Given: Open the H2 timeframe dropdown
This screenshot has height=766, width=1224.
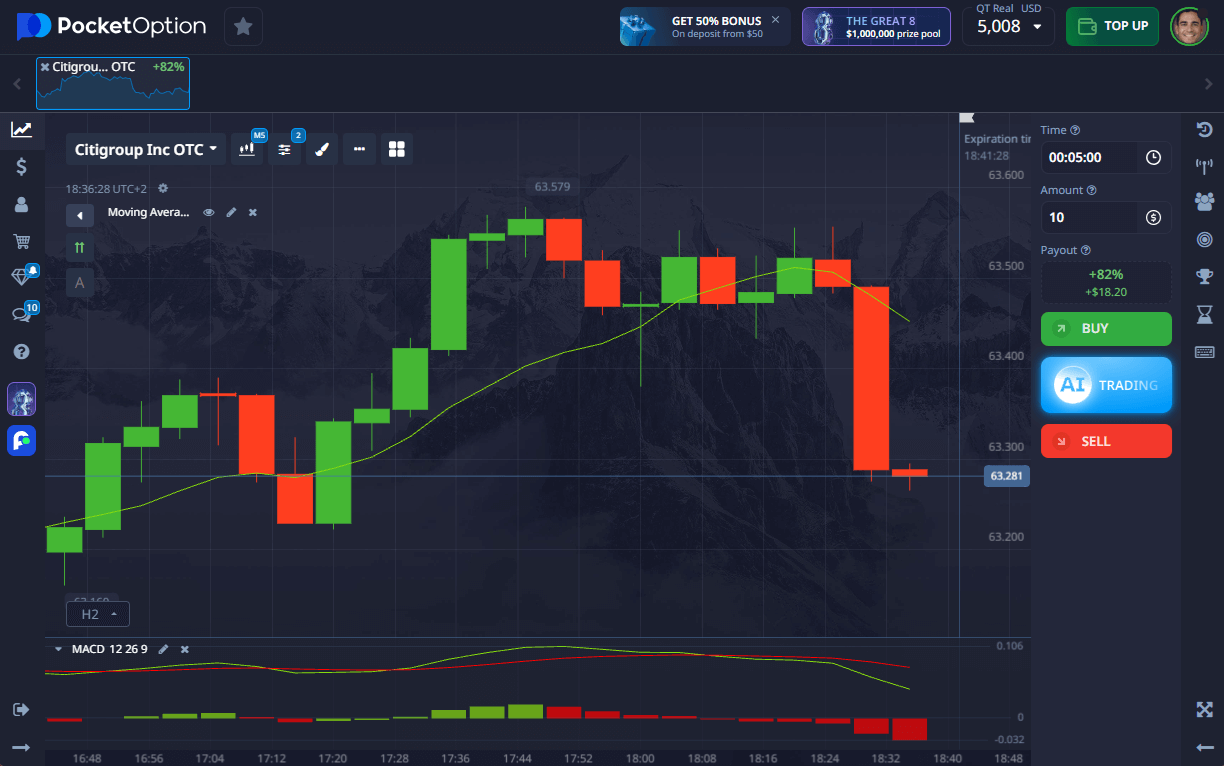Looking at the screenshot, I should 97,614.
